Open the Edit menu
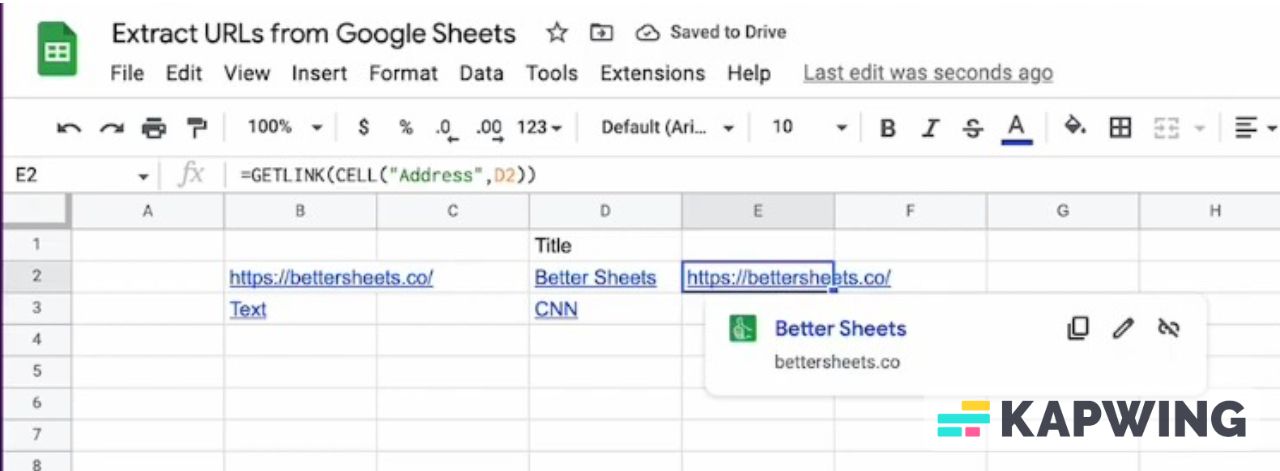Image resolution: width=1280 pixels, height=471 pixels. click(184, 73)
